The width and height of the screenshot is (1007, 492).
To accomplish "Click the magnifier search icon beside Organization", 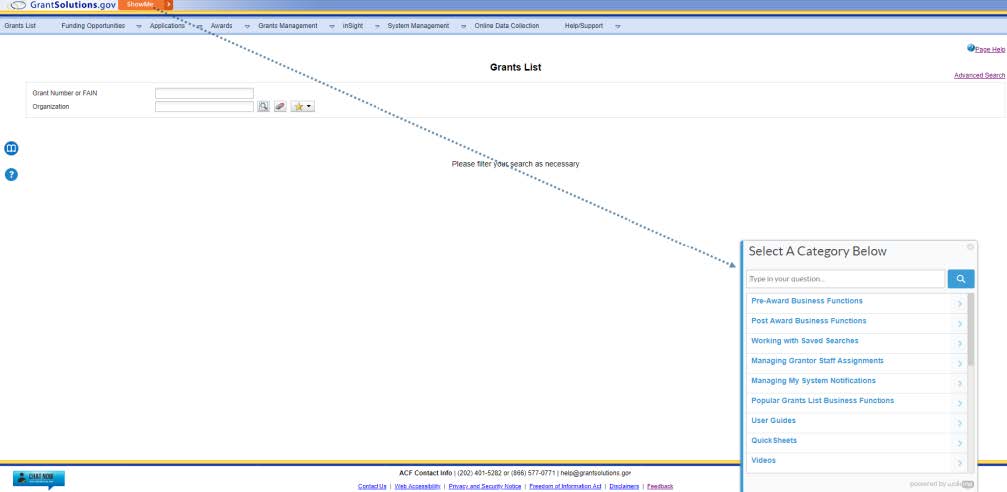I will (x=264, y=106).
